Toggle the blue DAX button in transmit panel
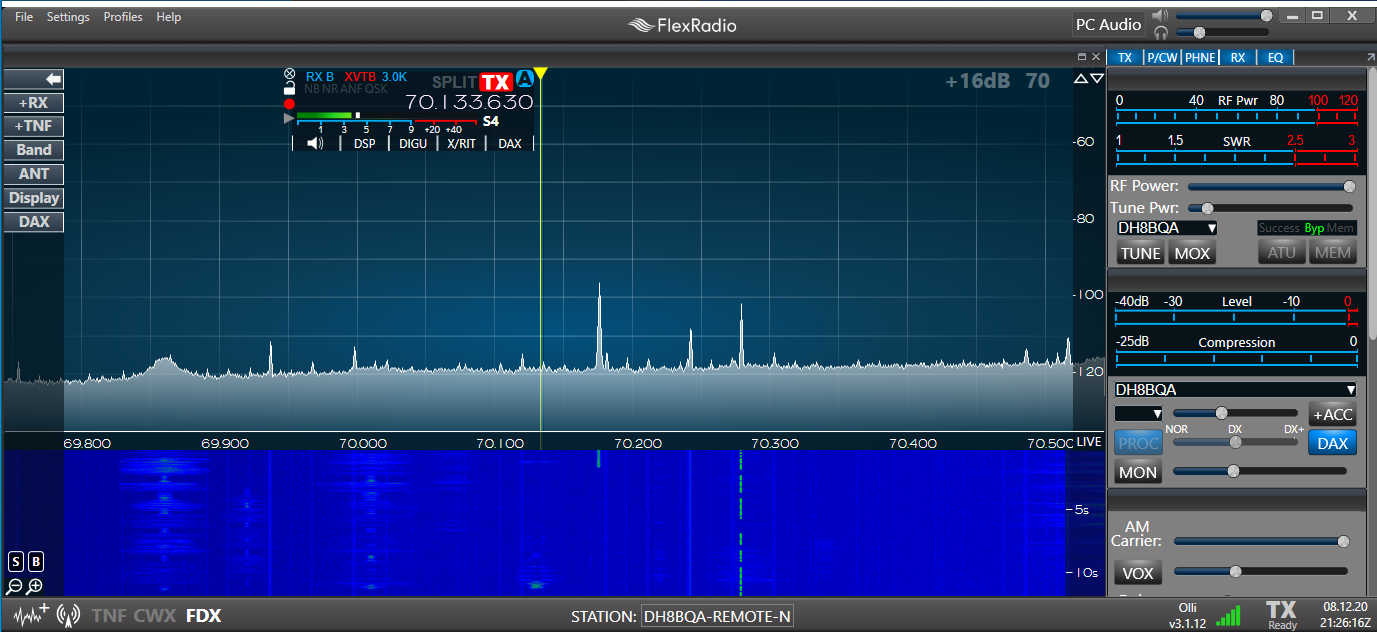 click(1332, 443)
